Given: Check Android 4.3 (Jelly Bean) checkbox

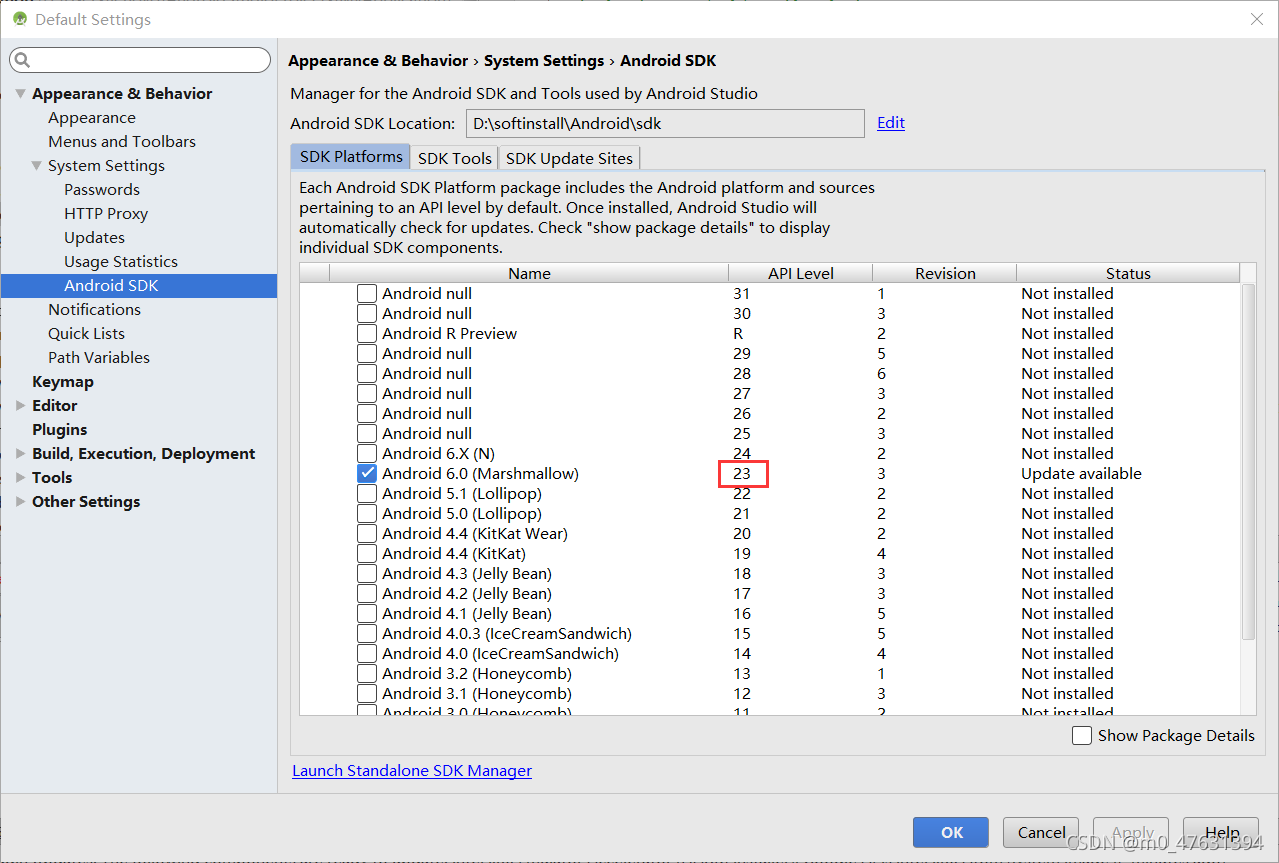Looking at the screenshot, I should (x=367, y=574).
